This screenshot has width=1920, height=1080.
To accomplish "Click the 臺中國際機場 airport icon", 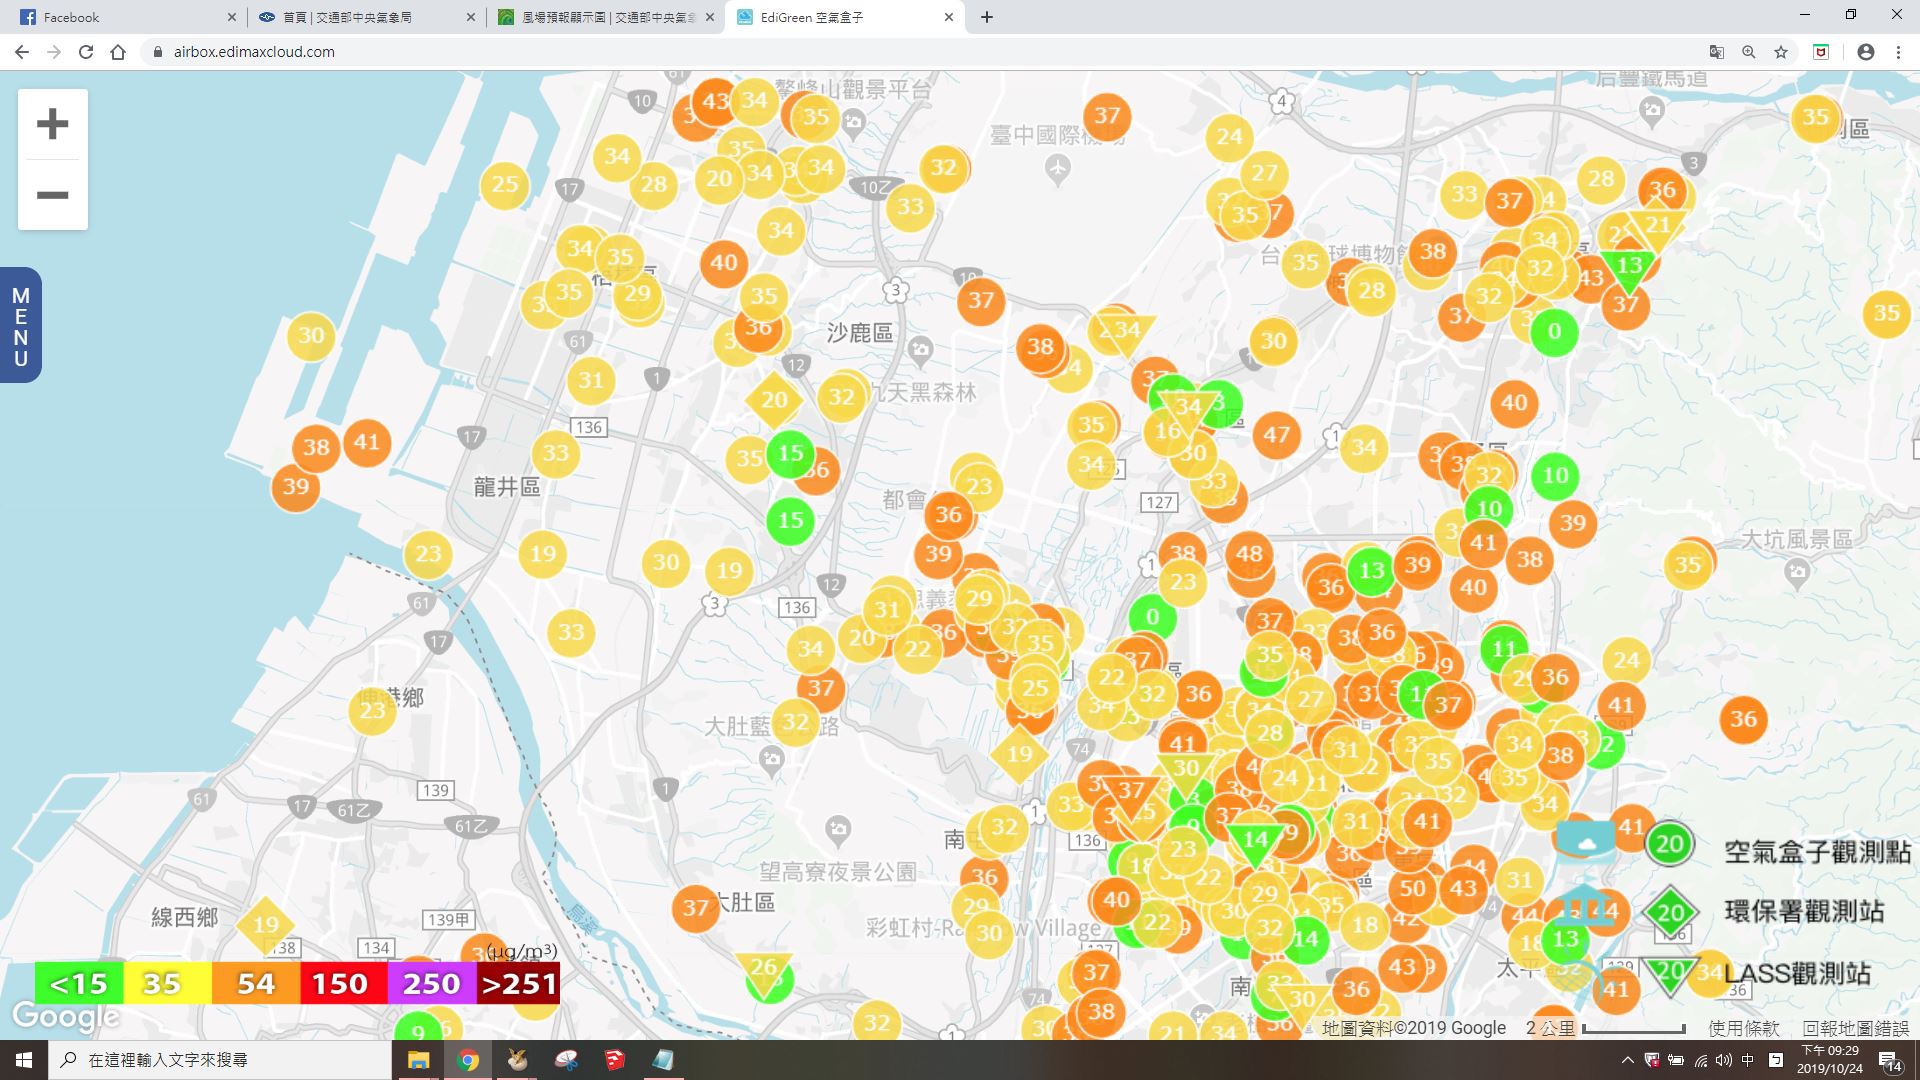I will (x=1057, y=169).
